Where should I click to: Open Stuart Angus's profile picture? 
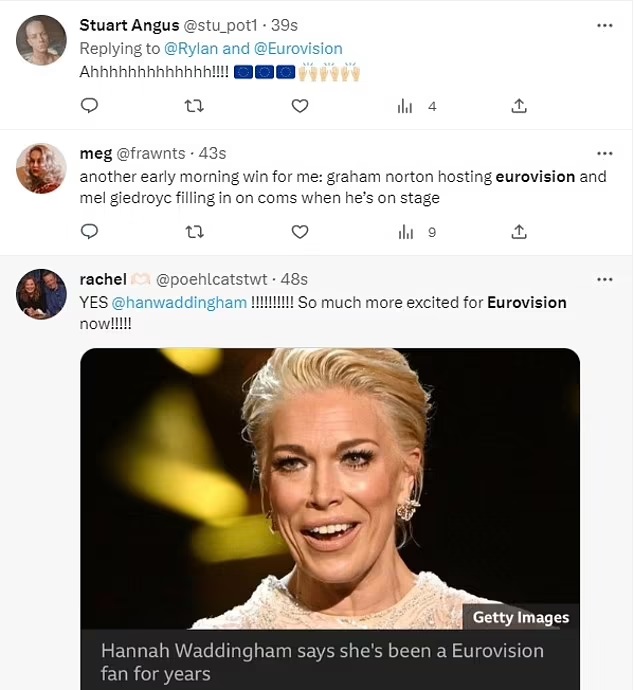click(x=41, y=41)
